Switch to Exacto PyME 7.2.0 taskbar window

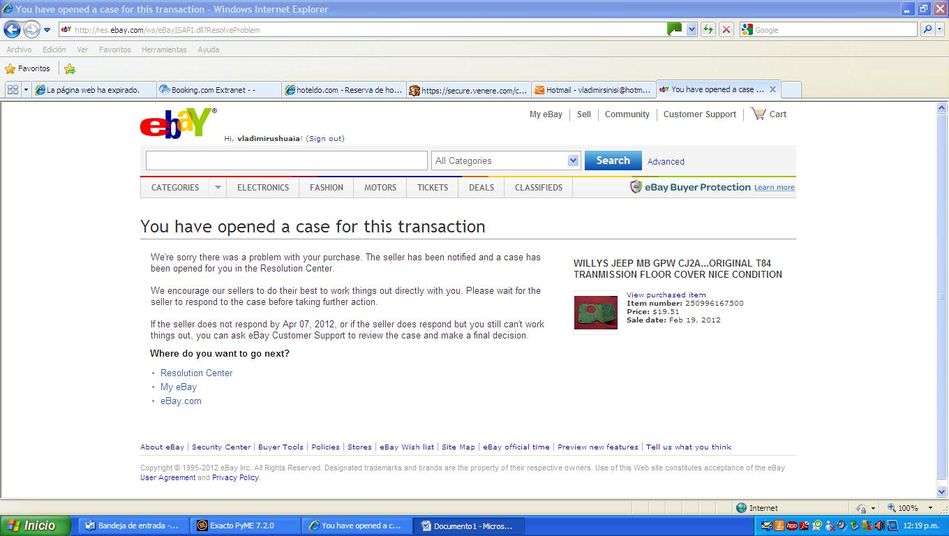coord(243,526)
